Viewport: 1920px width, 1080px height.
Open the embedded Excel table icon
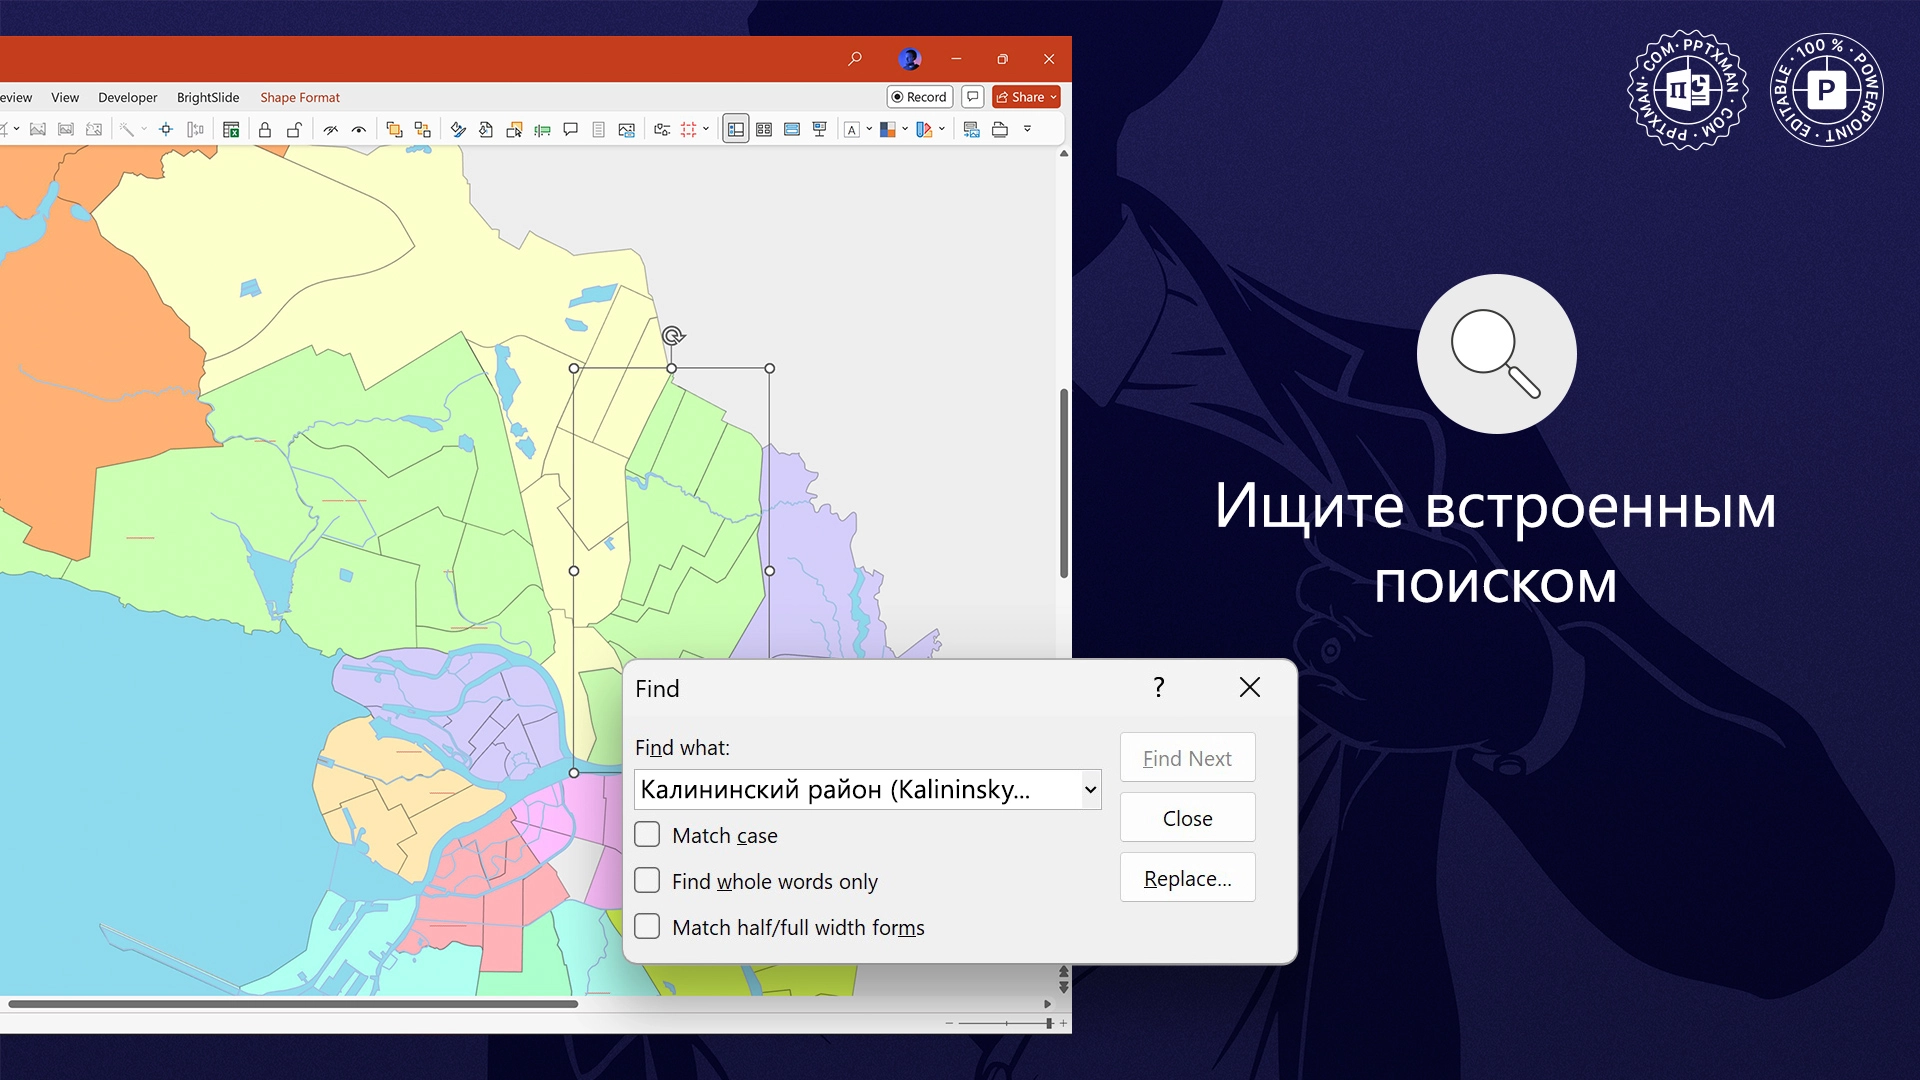231,129
